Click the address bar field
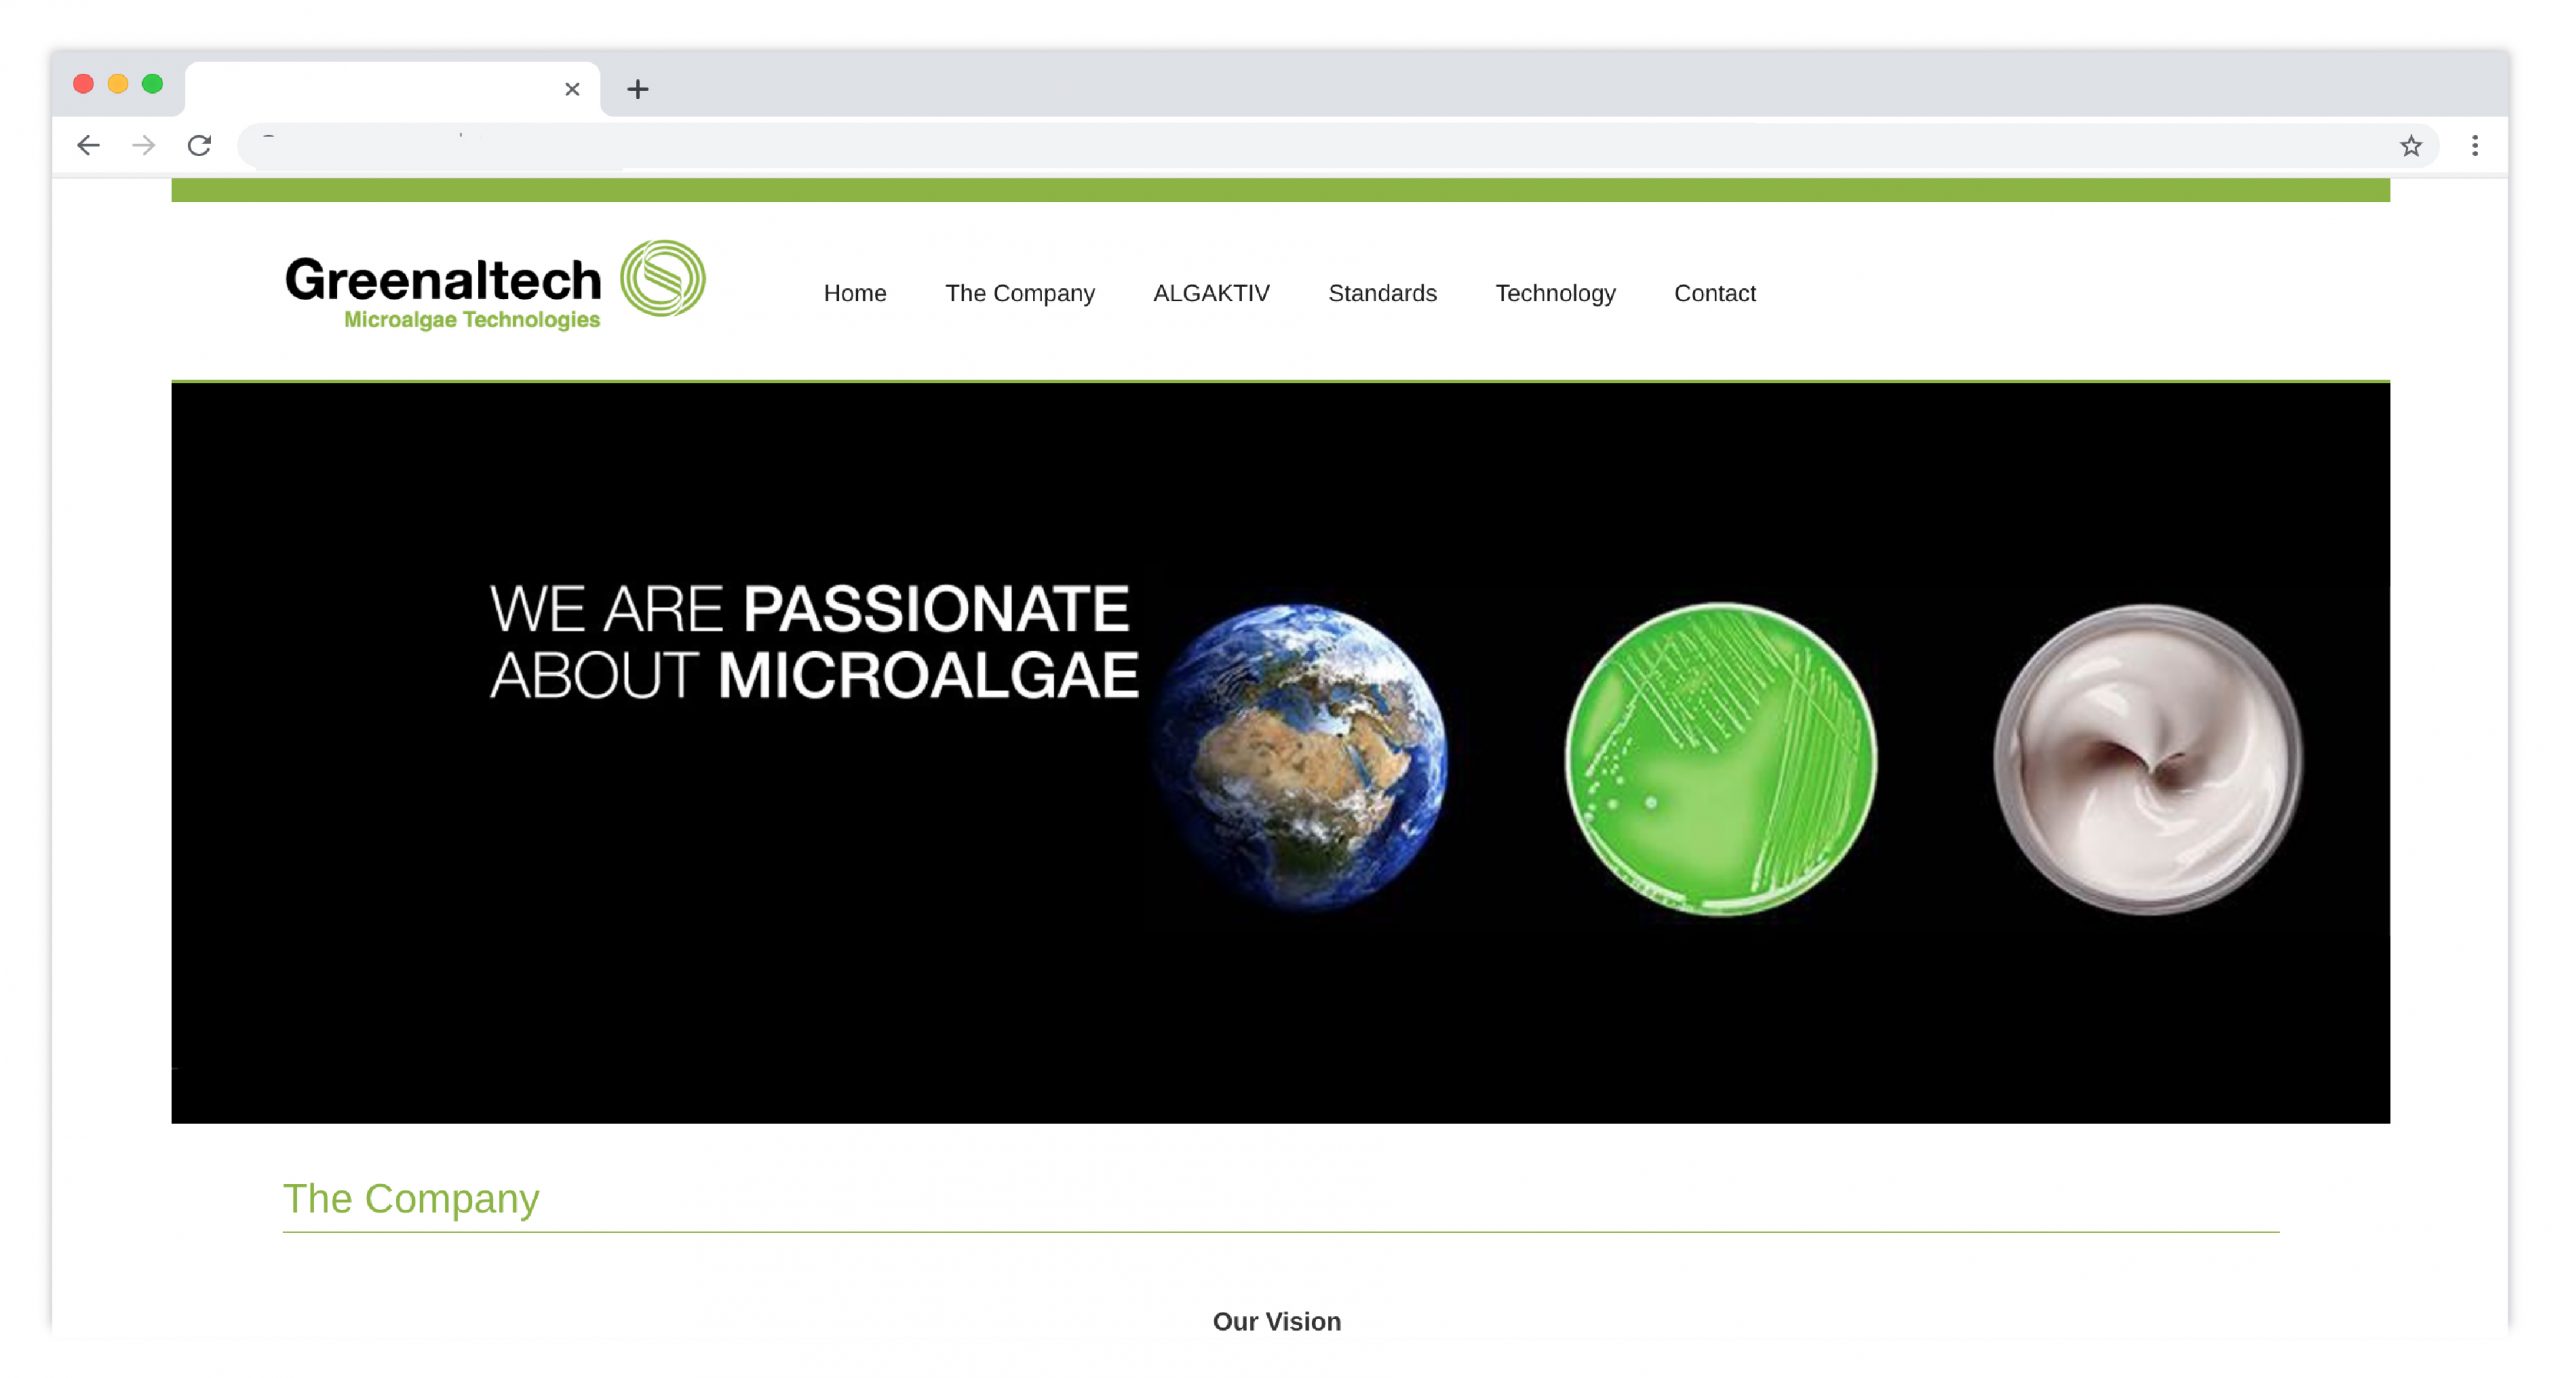The height and width of the screenshot is (1378, 2560). coord(1300,146)
